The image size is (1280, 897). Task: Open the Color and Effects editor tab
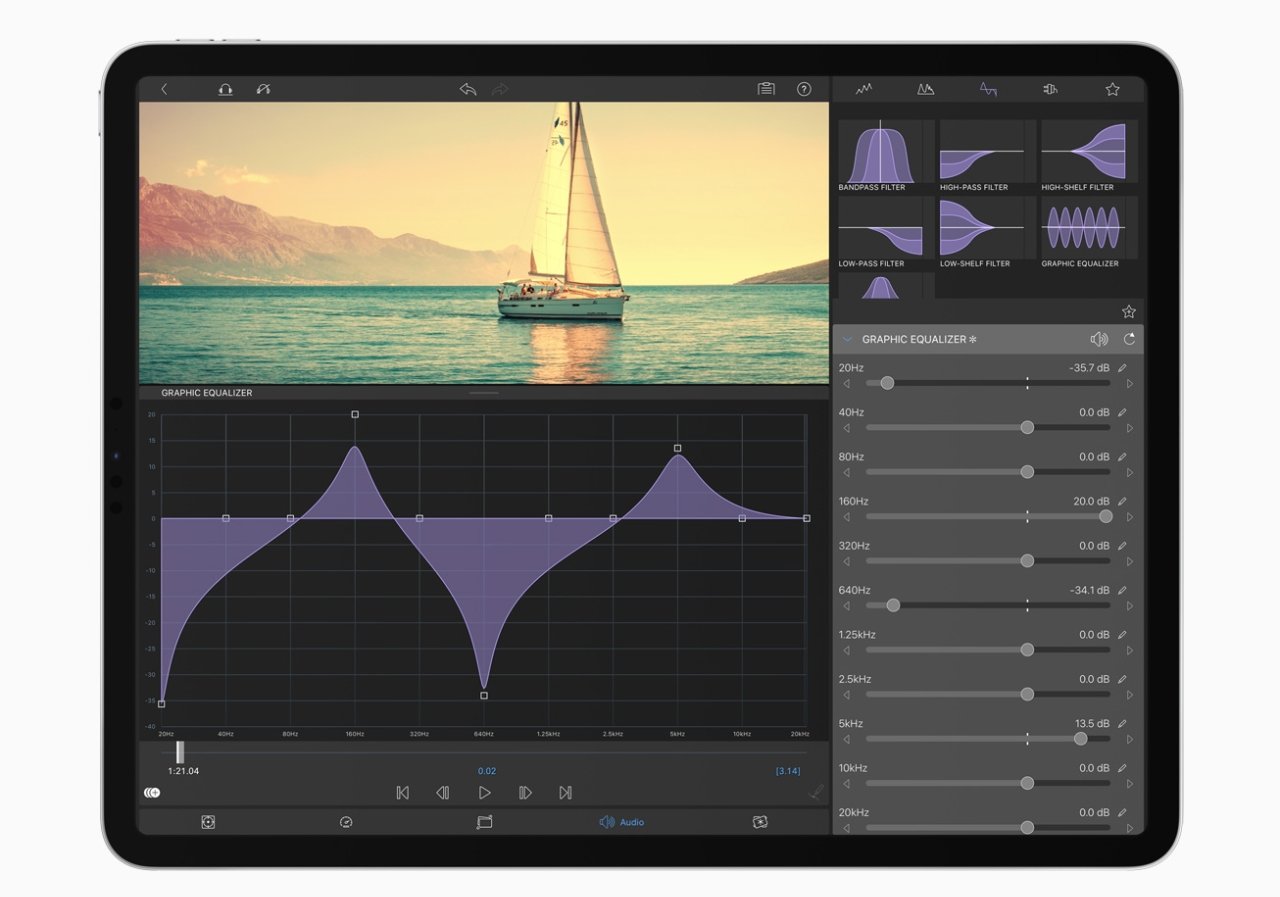pos(760,822)
